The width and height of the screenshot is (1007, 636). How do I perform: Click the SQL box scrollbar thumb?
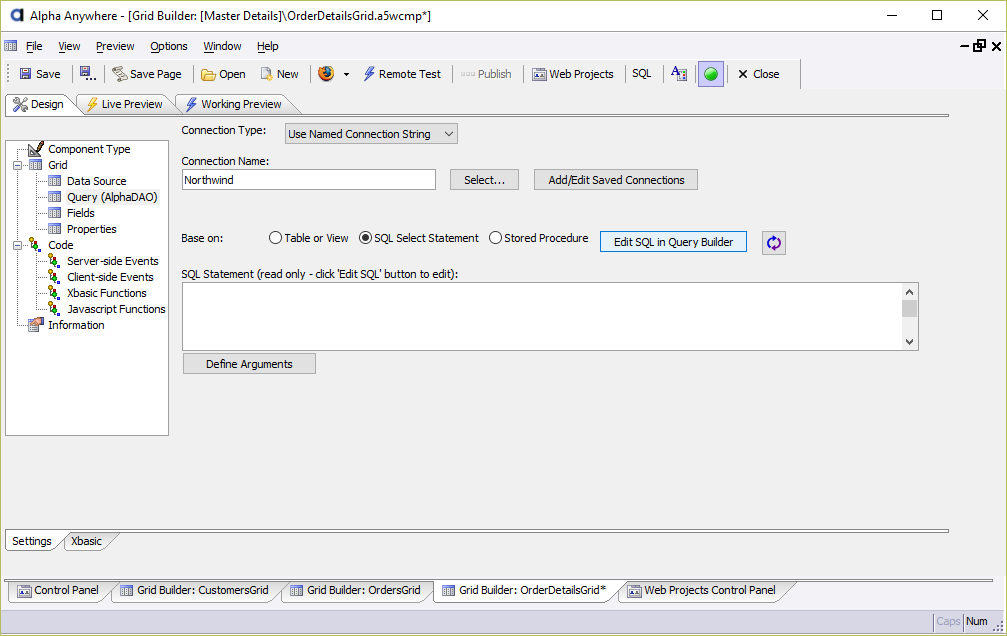909,308
